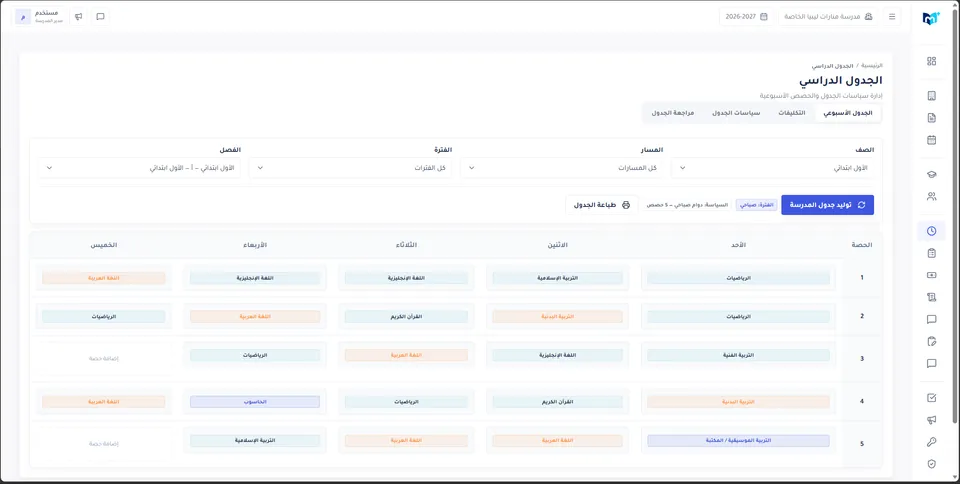Click اللغة الإنجليزية cell in Wednesday period 1
960x484 pixels.
(x=255, y=278)
